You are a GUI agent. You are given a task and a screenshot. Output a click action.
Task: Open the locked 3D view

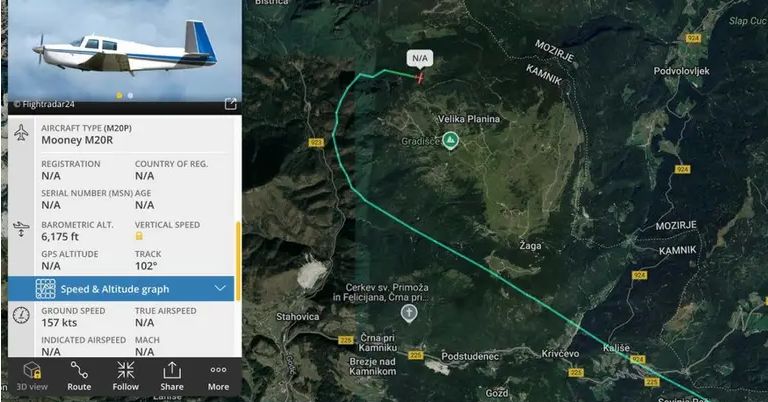point(32,376)
